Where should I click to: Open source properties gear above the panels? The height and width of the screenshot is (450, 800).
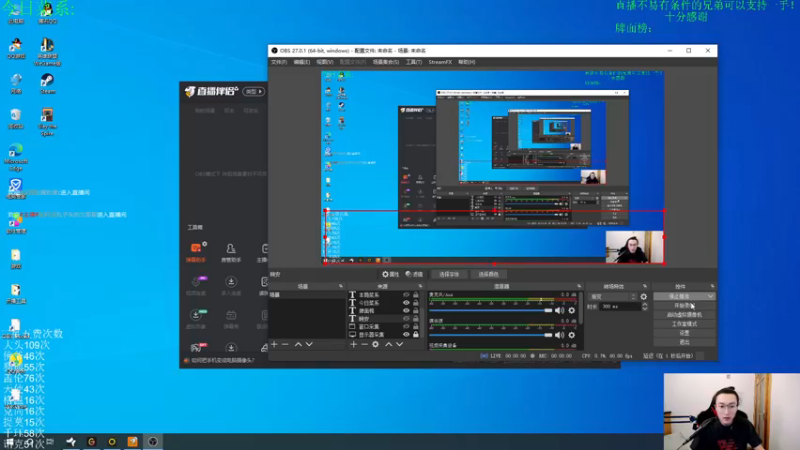390,274
